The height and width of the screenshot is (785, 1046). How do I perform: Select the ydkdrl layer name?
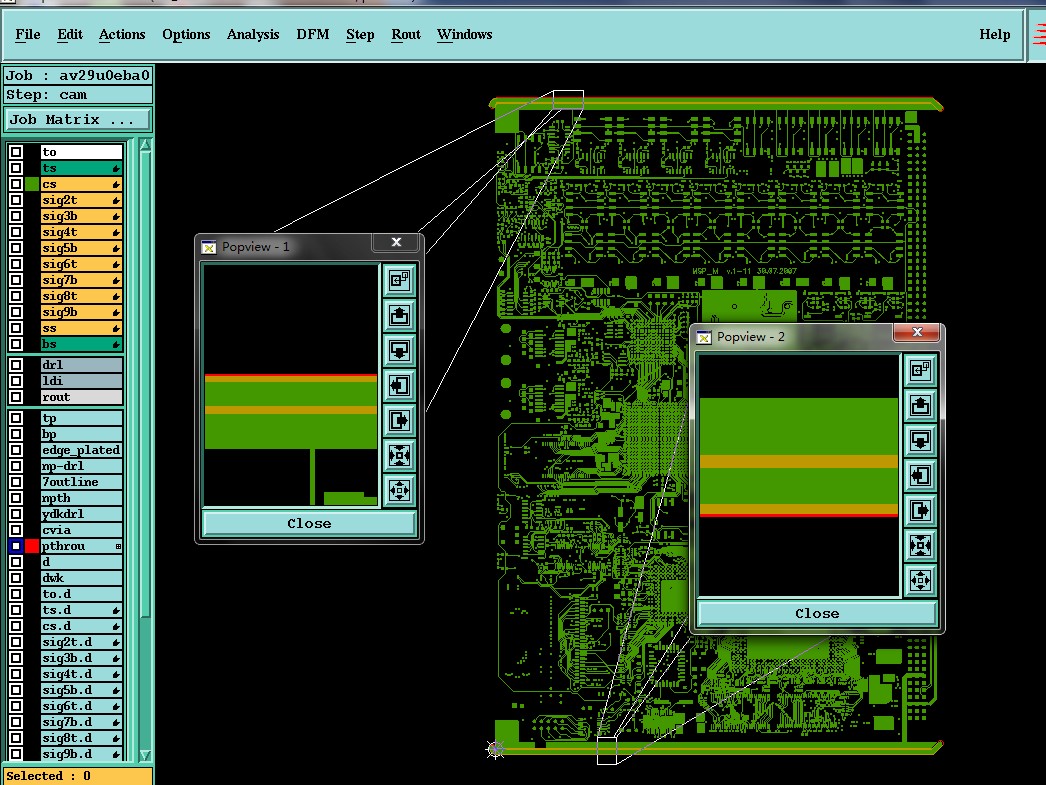(81, 514)
